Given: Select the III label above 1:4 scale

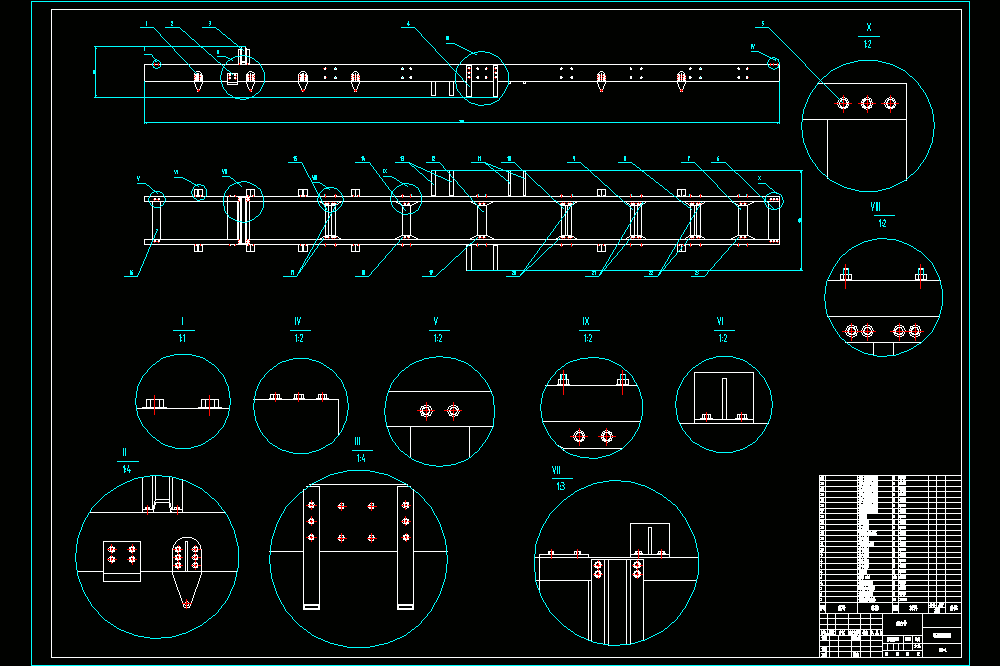Looking at the screenshot, I should 357,441.
